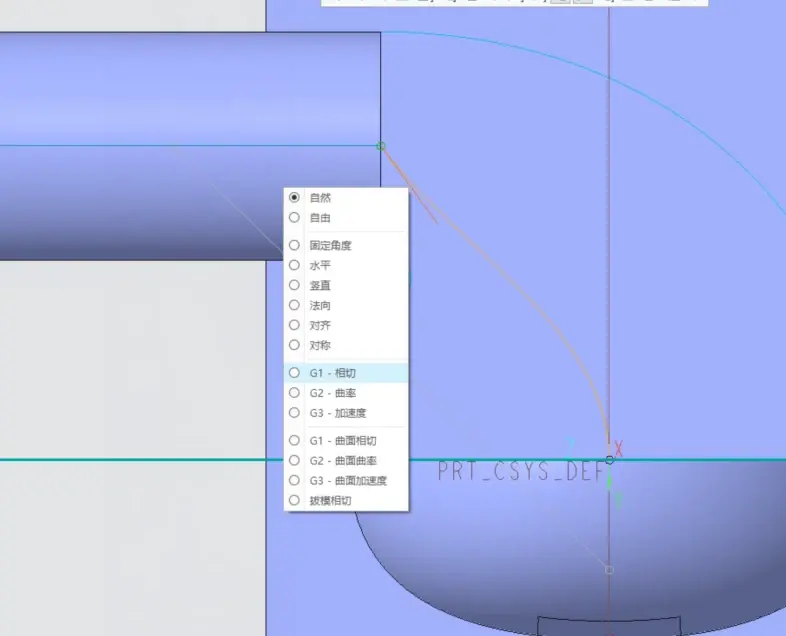Select the 竖直 constraint option
The width and height of the screenshot is (786, 636).
pyautogui.click(x=346, y=285)
